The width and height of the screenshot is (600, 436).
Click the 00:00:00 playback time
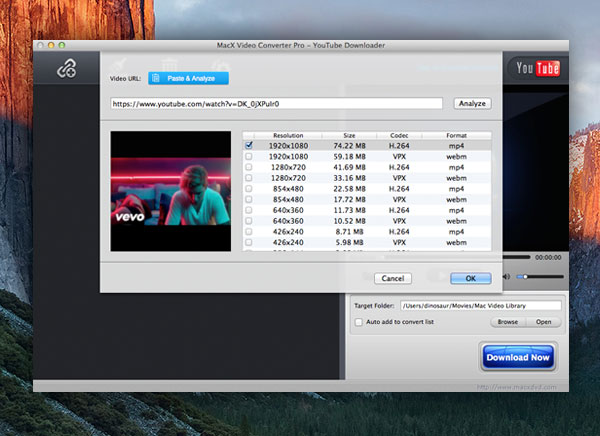pyautogui.click(x=548, y=257)
